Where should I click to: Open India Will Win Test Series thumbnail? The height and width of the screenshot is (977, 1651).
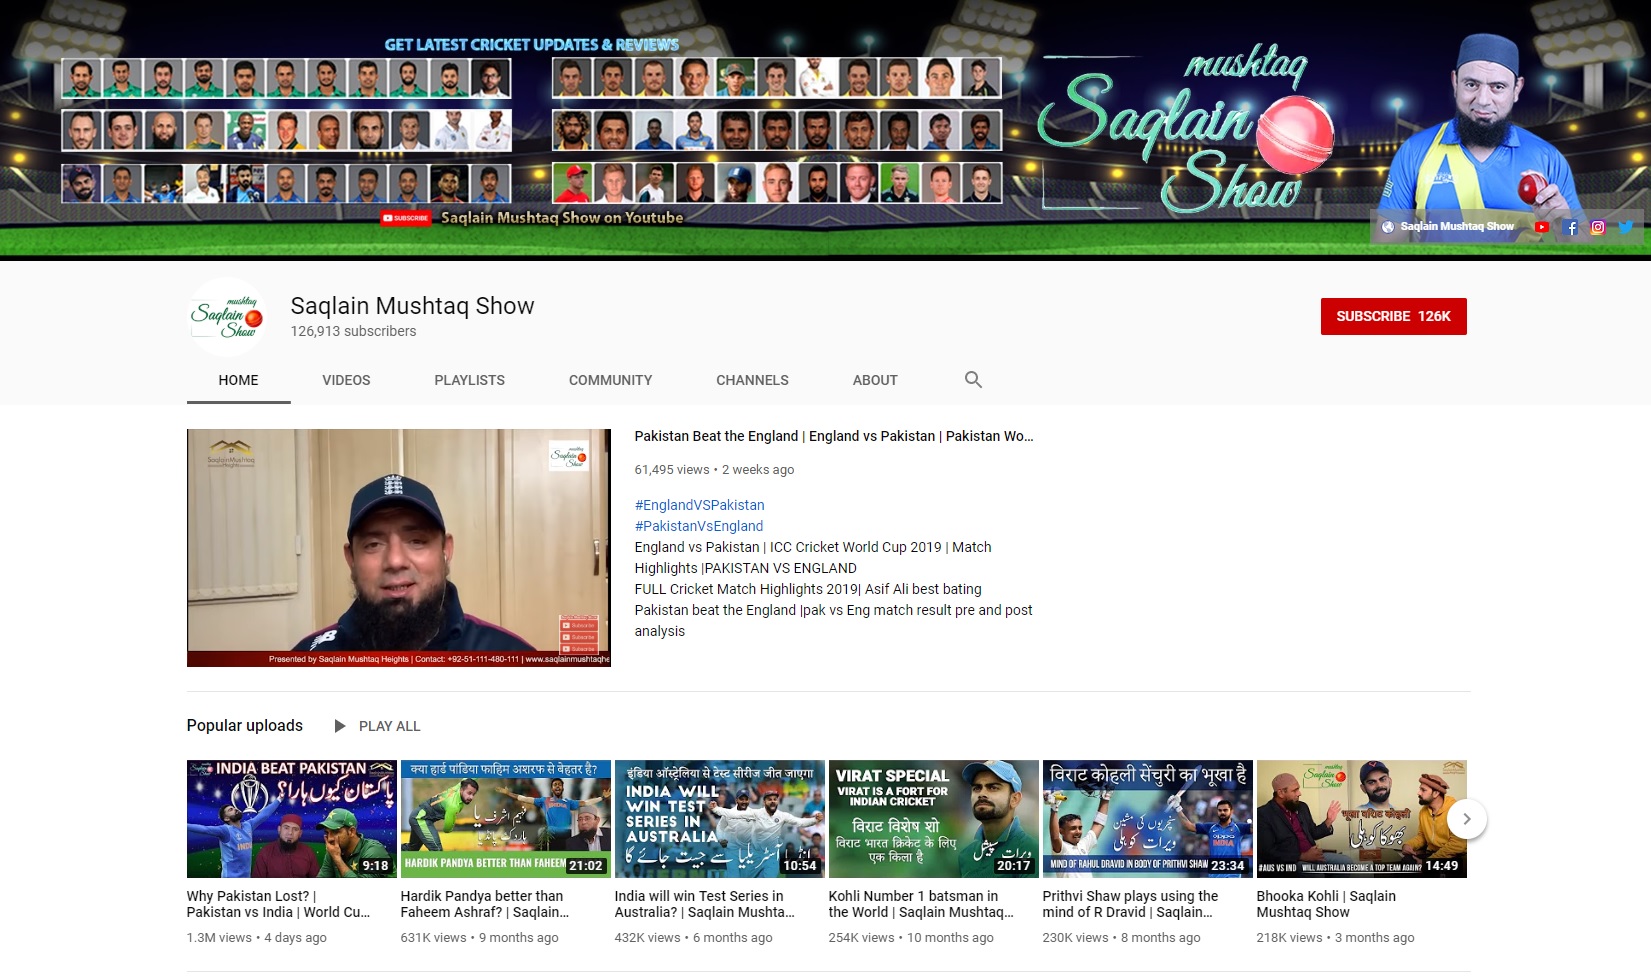720,819
